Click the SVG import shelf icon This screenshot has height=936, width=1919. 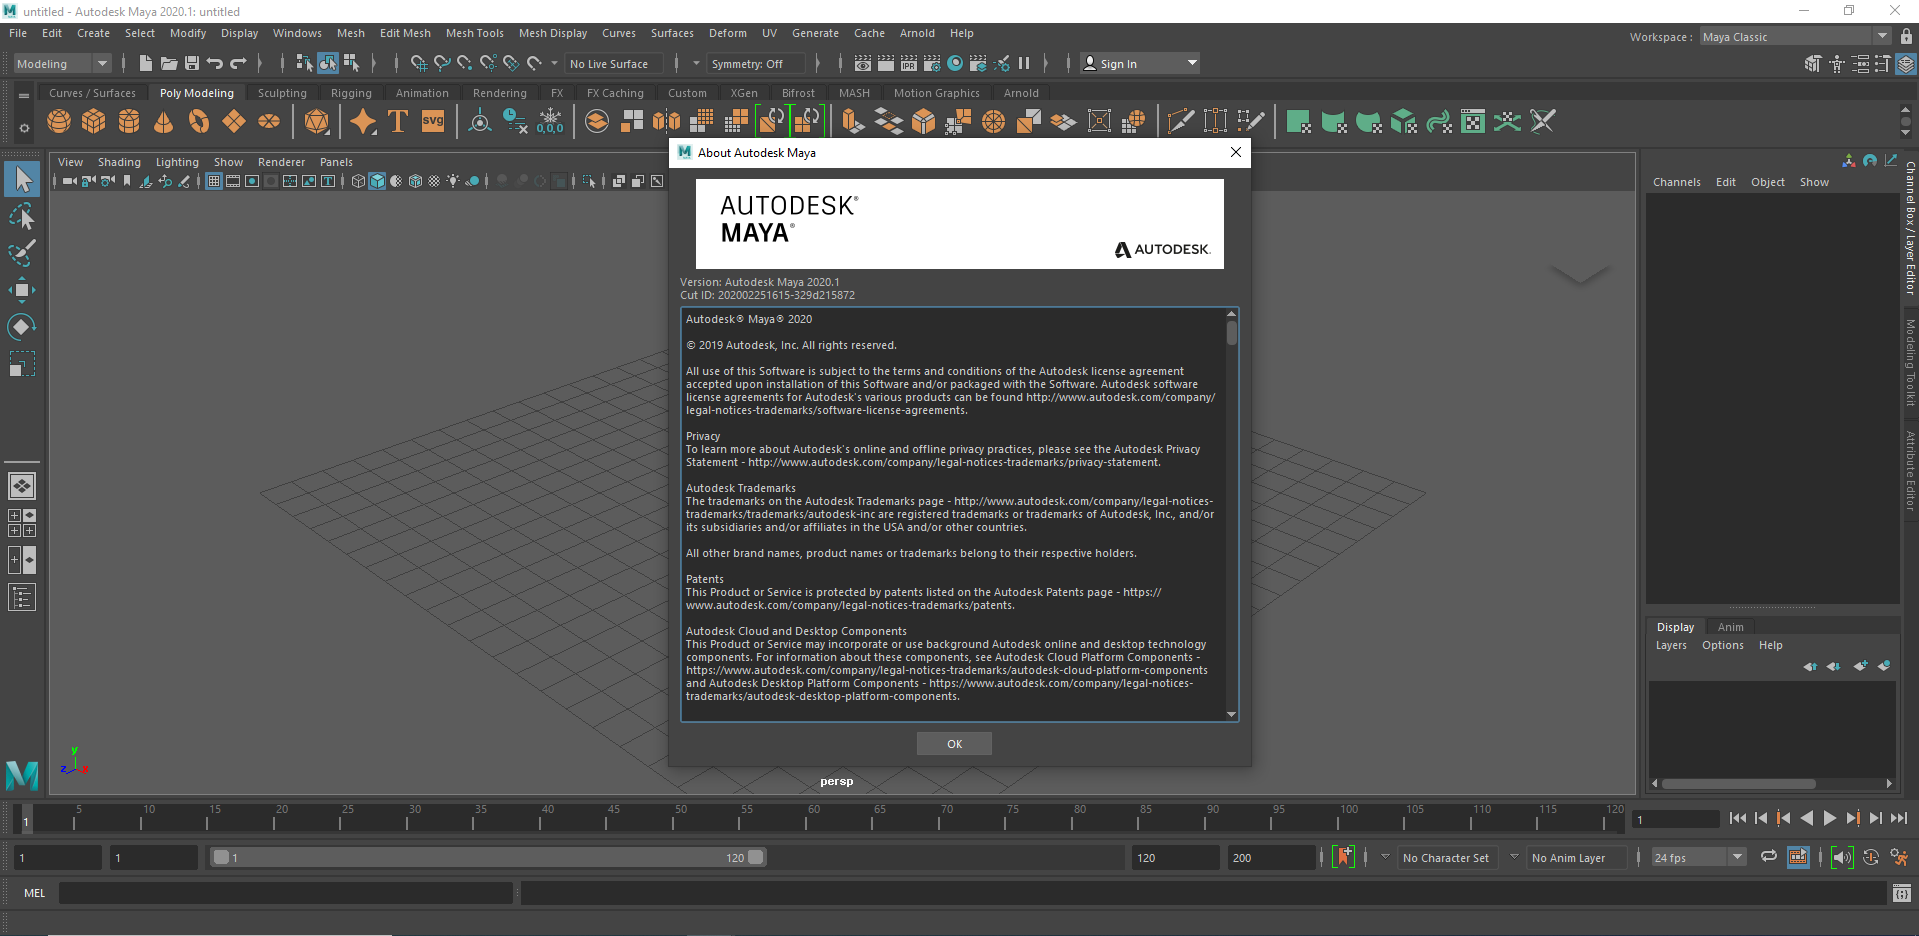point(433,122)
